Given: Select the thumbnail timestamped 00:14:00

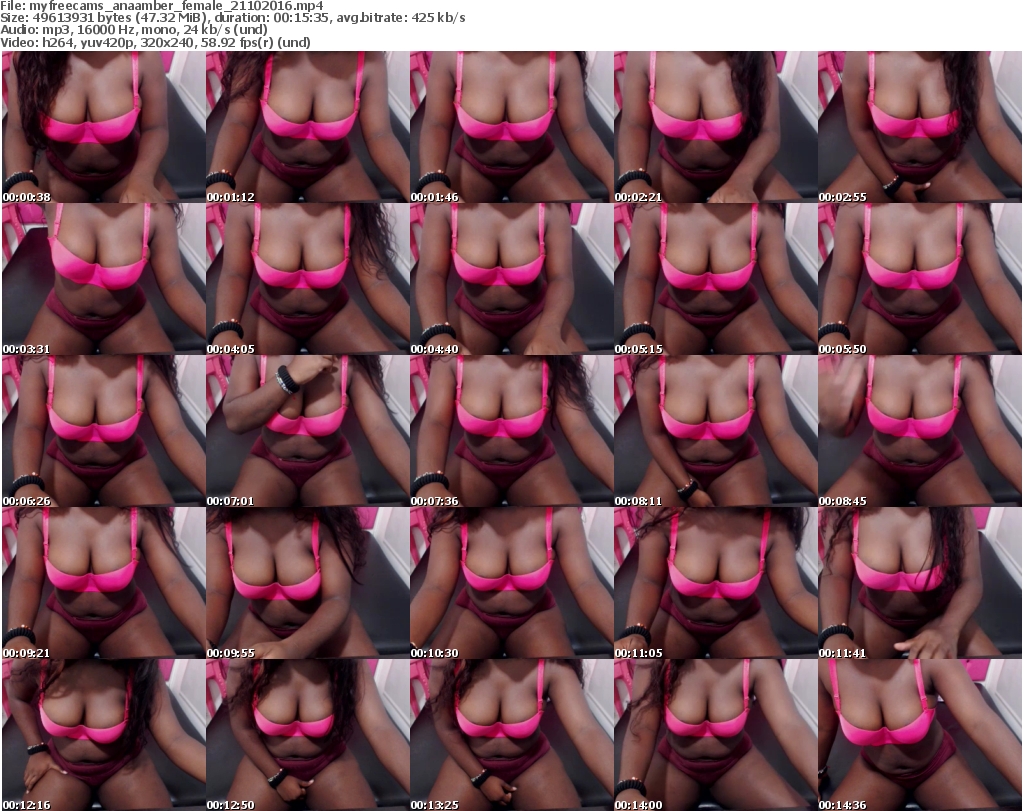Looking at the screenshot, I should [715, 735].
